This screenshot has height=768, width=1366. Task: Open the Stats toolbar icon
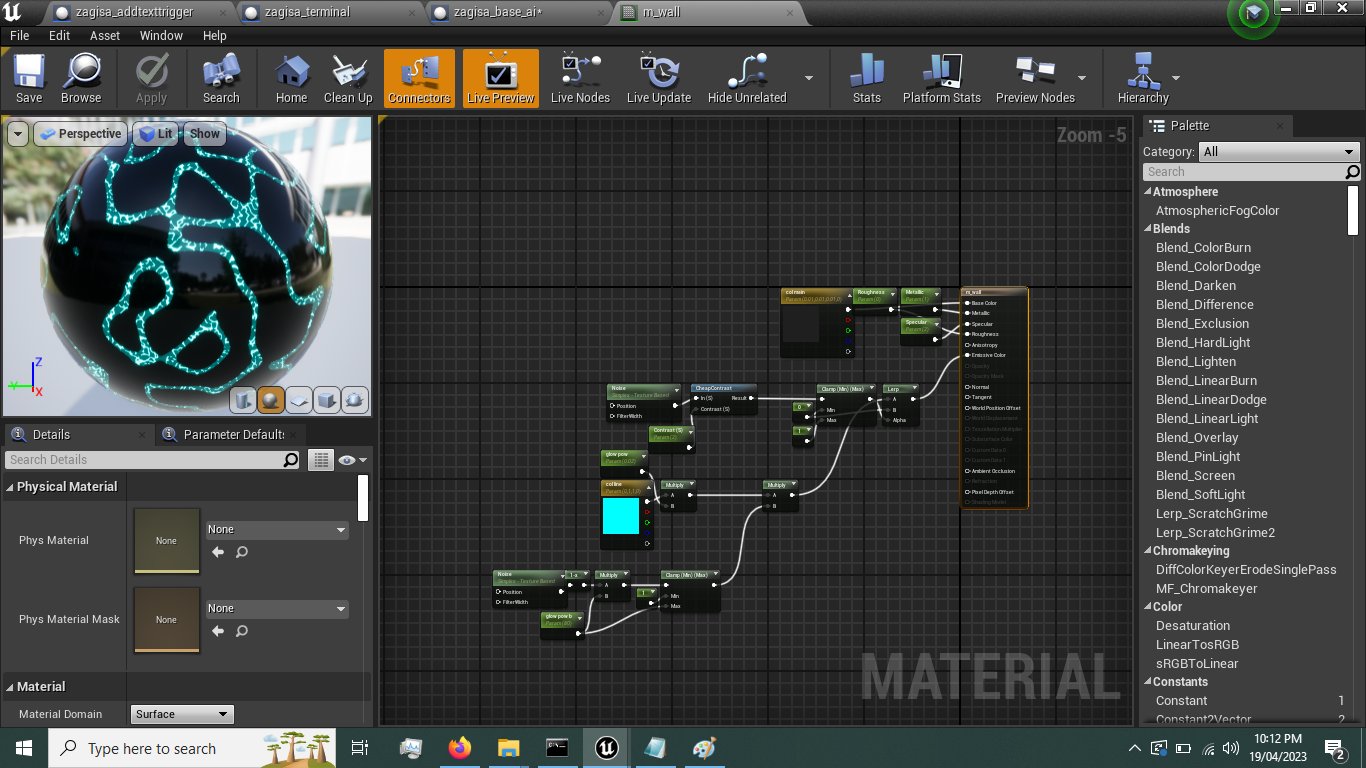tap(867, 78)
